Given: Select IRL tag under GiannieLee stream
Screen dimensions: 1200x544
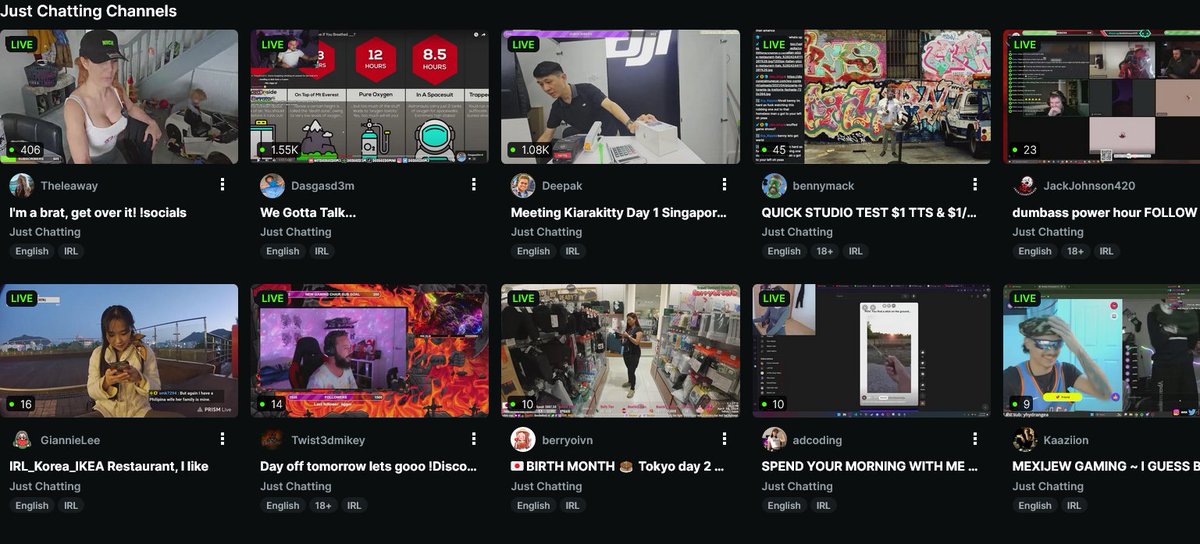Looking at the screenshot, I should pyautogui.click(x=71, y=506).
